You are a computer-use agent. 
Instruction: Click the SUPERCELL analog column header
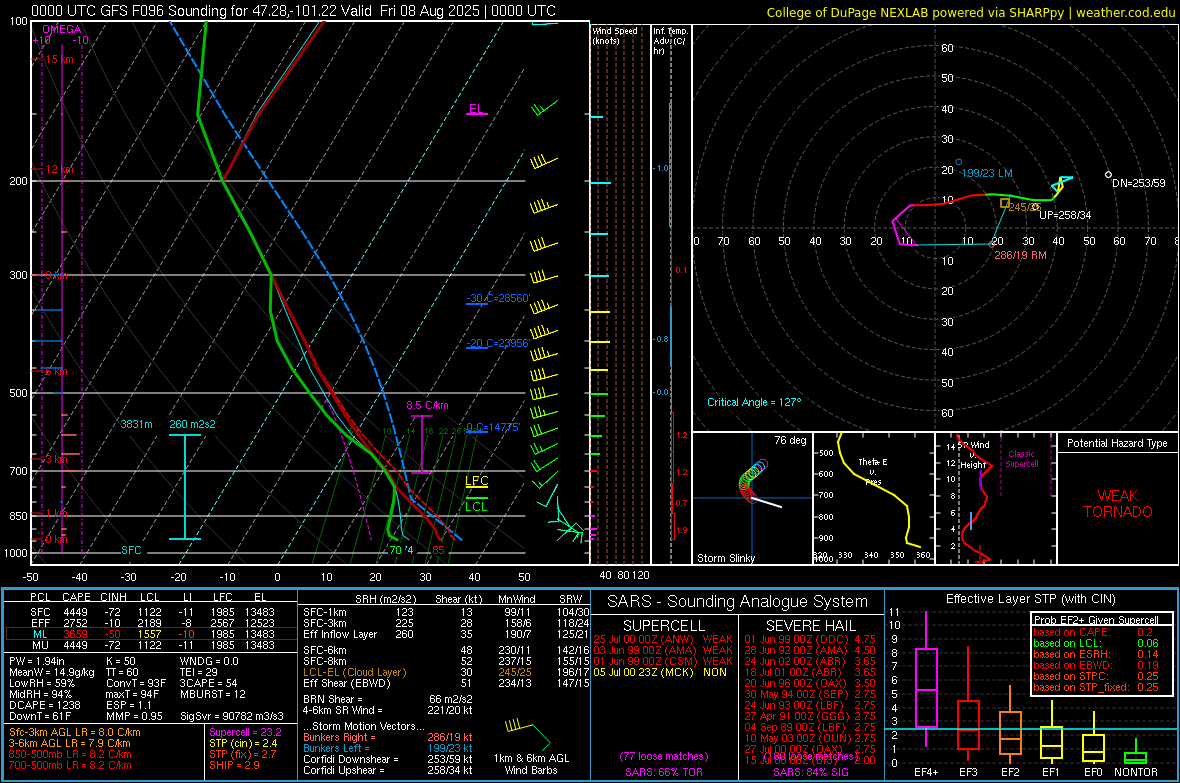[x=664, y=626]
